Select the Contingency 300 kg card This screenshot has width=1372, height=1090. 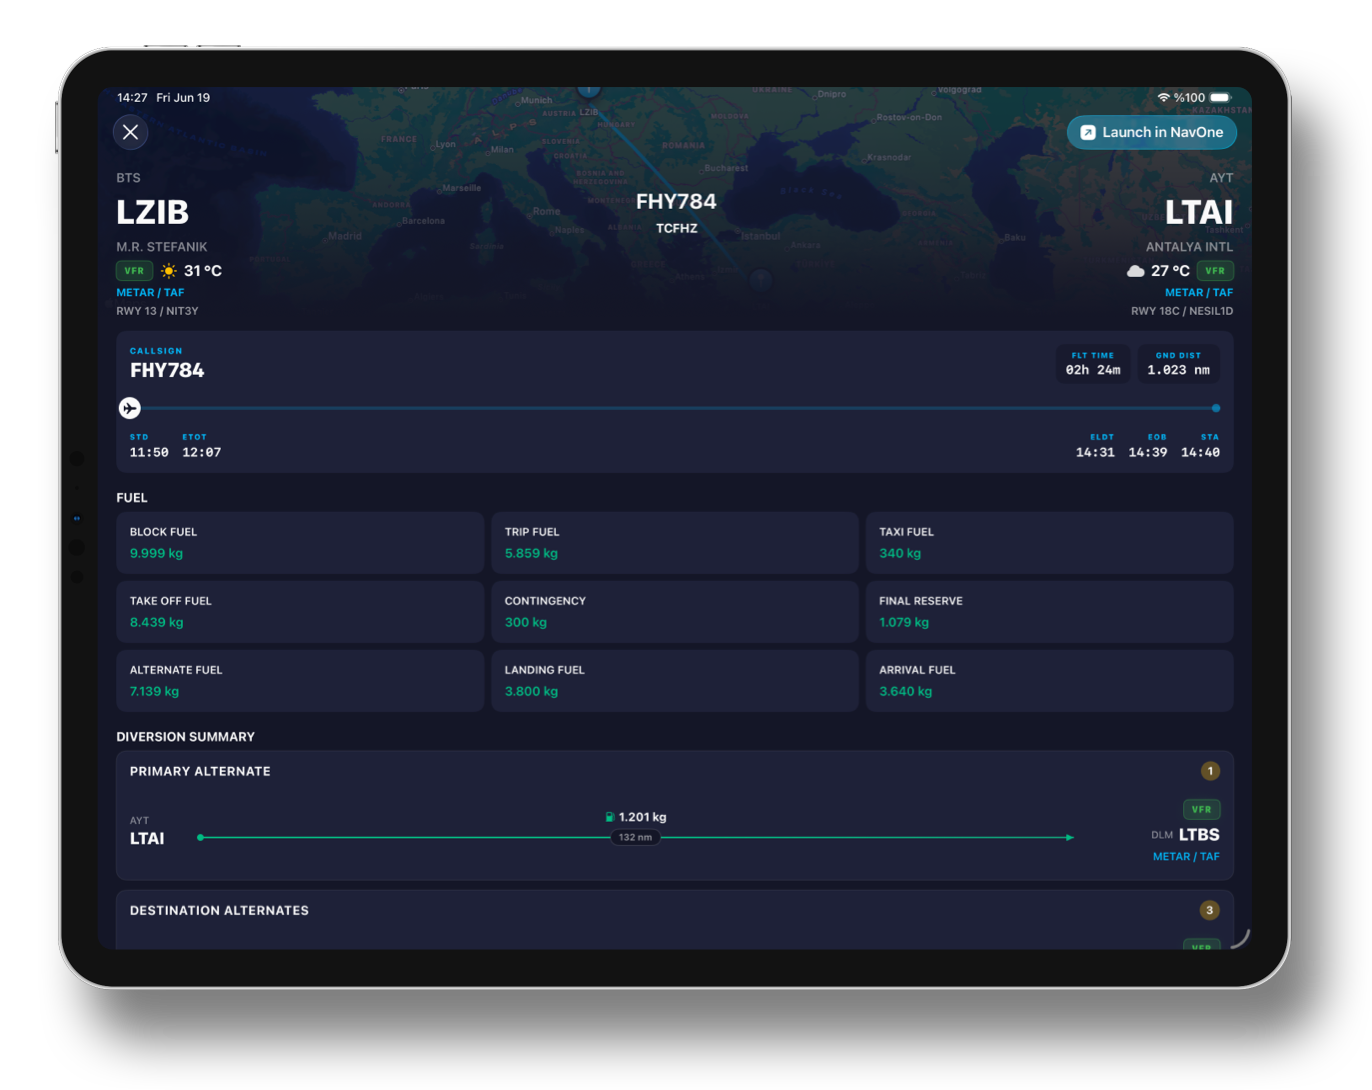click(675, 612)
